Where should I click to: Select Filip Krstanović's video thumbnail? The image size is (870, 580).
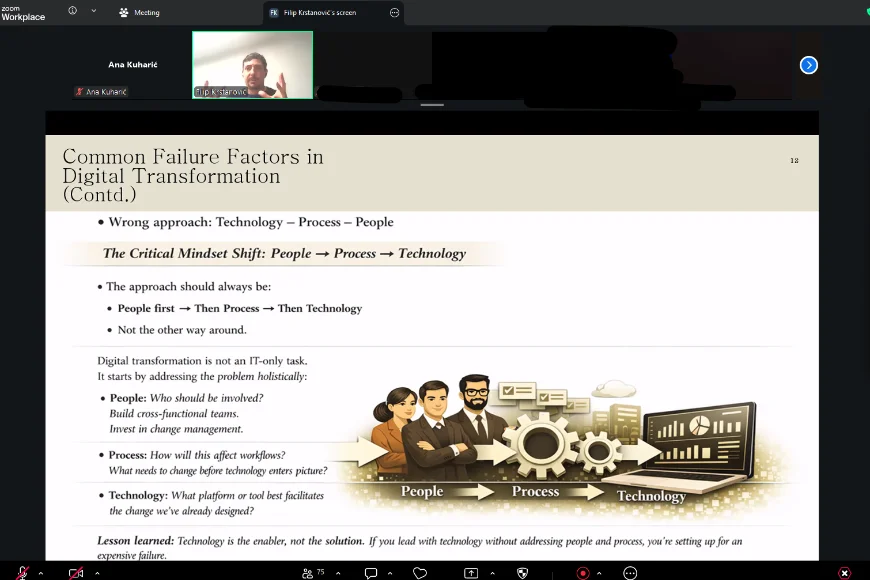pos(252,65)
